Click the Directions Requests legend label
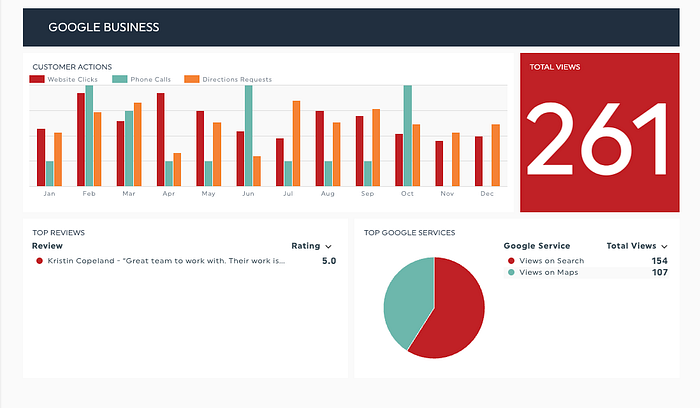Screen dimensions: 700x408 (x=237, y=79)
